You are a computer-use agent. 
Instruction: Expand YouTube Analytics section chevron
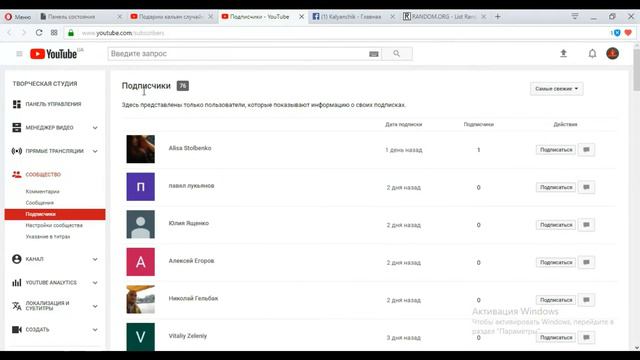coord(95,282)
